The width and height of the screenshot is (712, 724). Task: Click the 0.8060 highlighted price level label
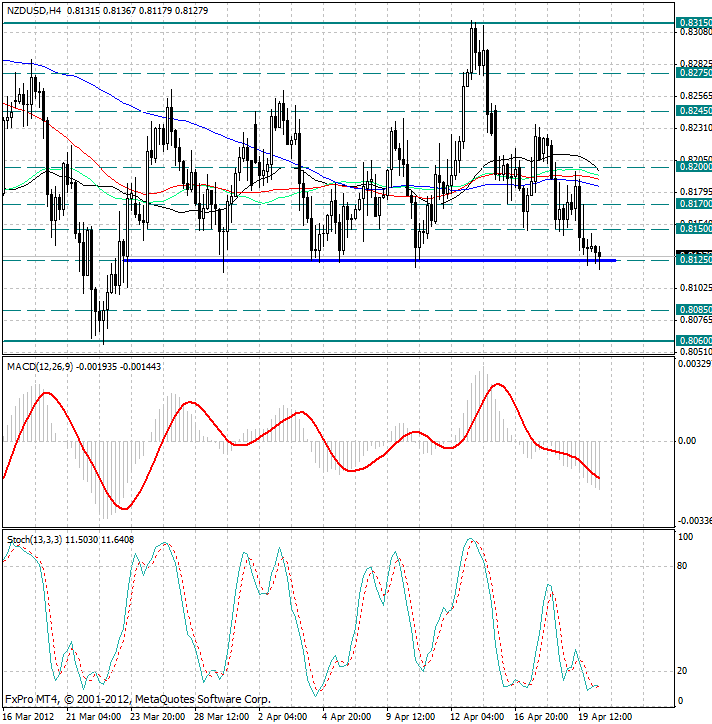tap(694, 341)
